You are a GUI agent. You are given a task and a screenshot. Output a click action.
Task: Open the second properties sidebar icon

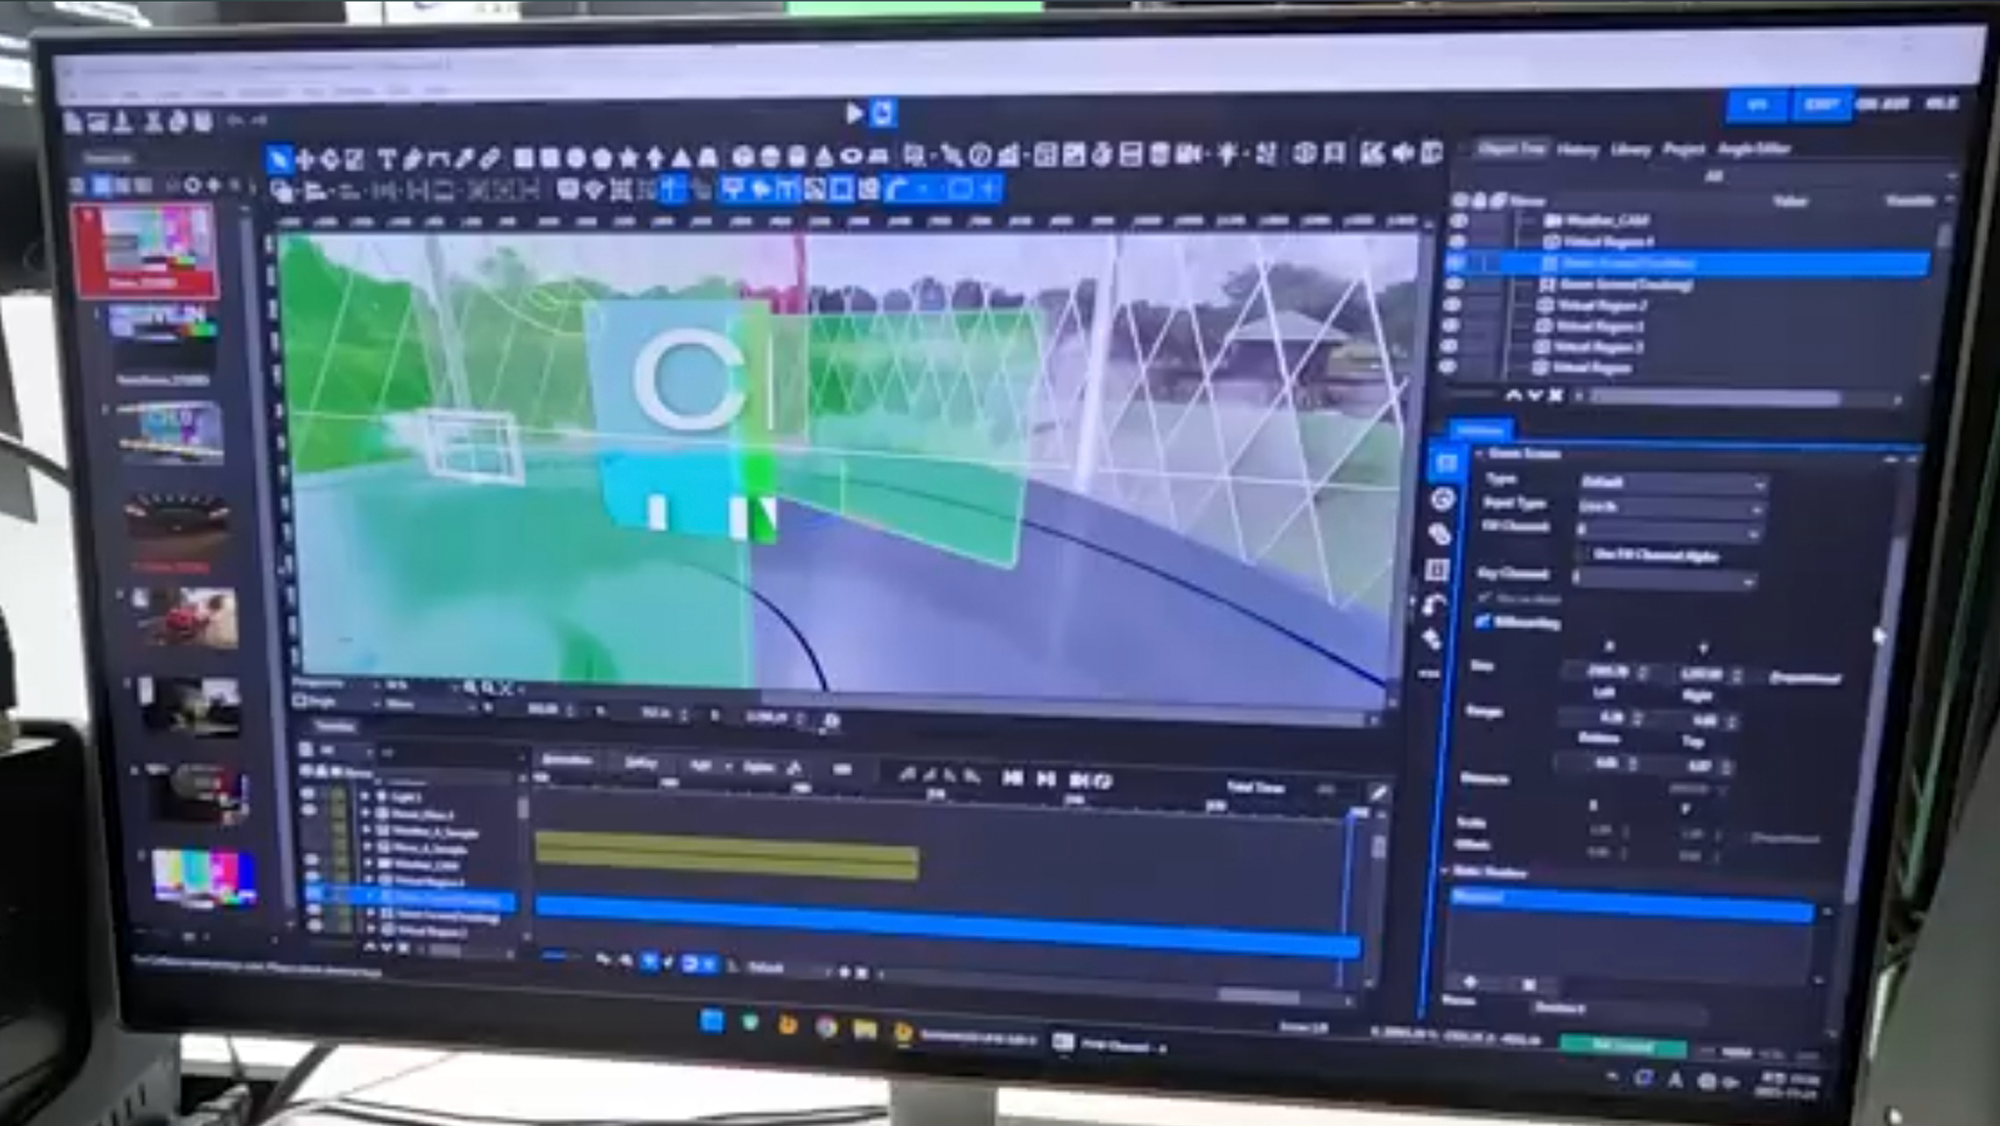1442,499
